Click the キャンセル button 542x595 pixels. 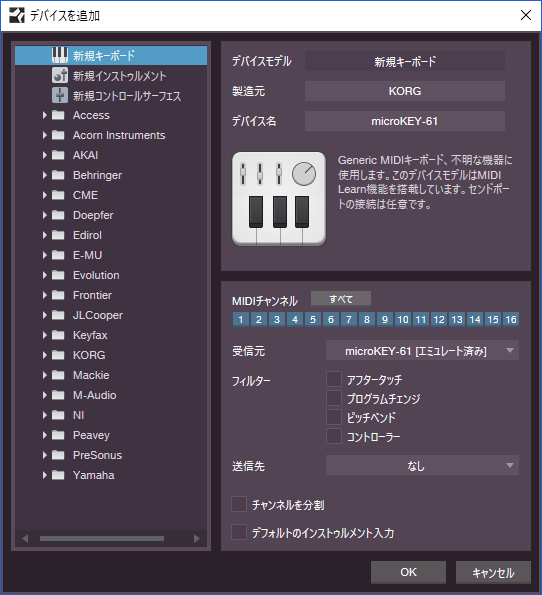point(493,572)
